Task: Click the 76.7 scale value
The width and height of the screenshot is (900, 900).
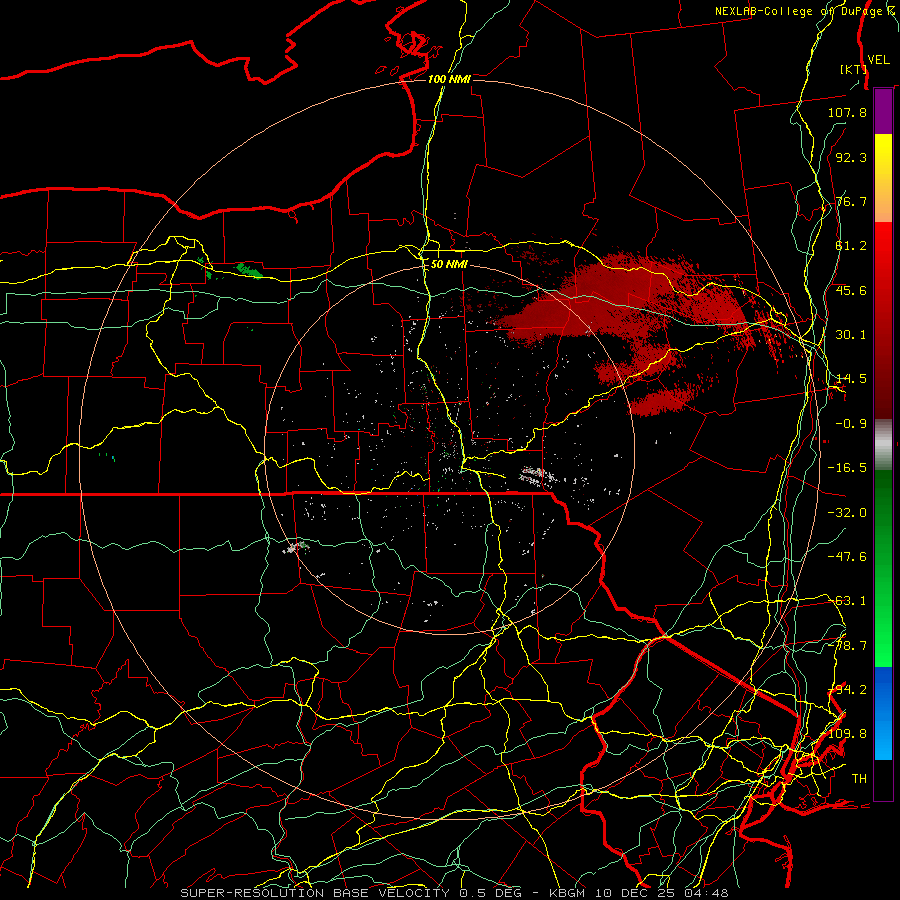Action: click(x=851, y=201)
